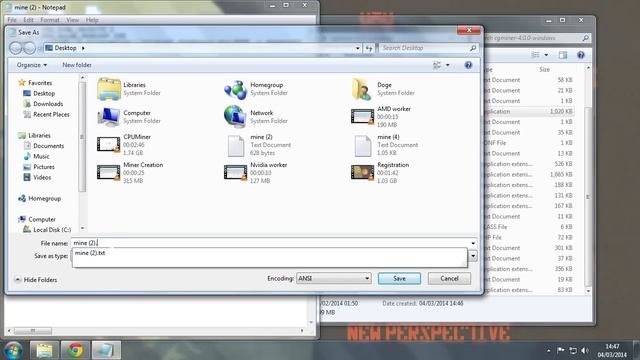Viewport: 640px width, 360px height.
Task: Show hidden system tray icons arrow
Action: [x=549, y=350]
